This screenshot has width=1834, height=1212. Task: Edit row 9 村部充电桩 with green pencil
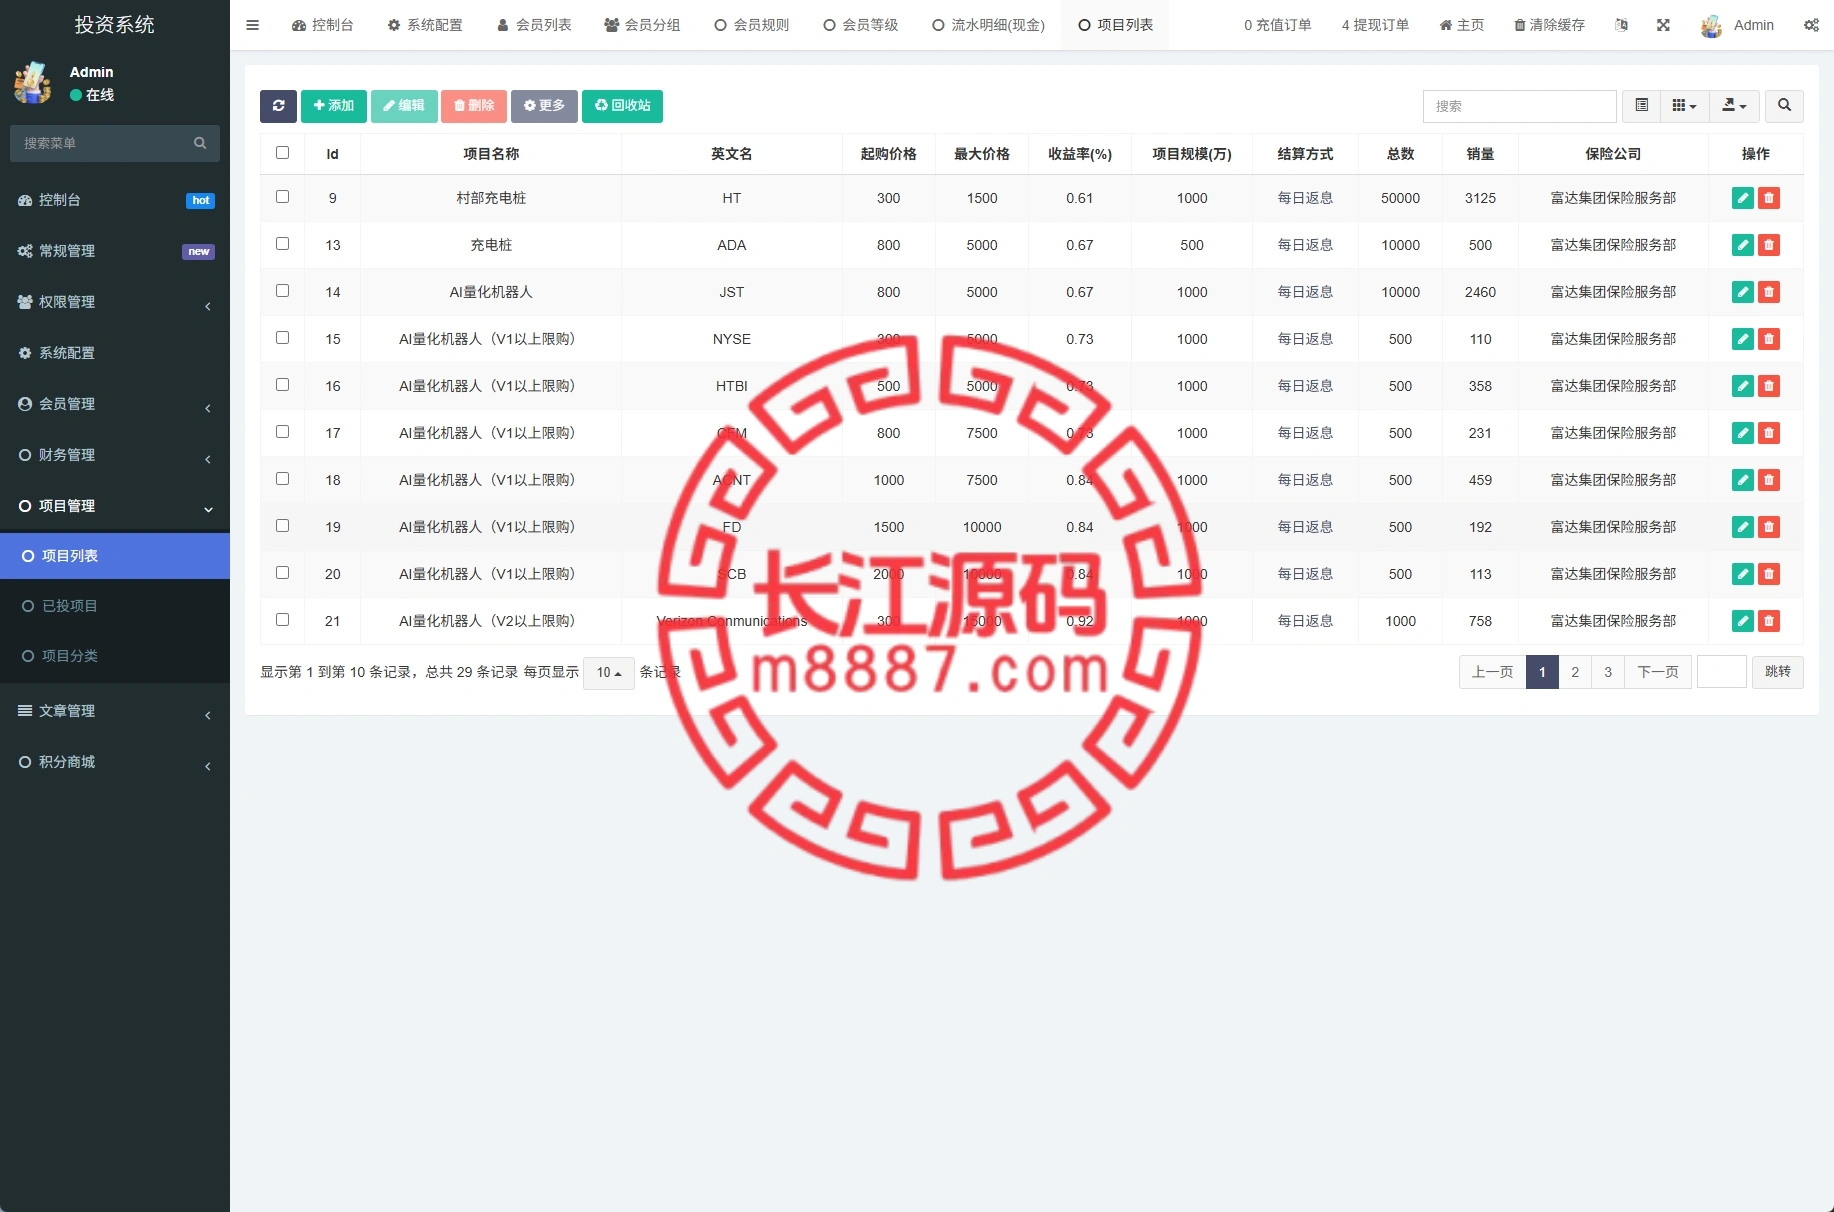1742,198
